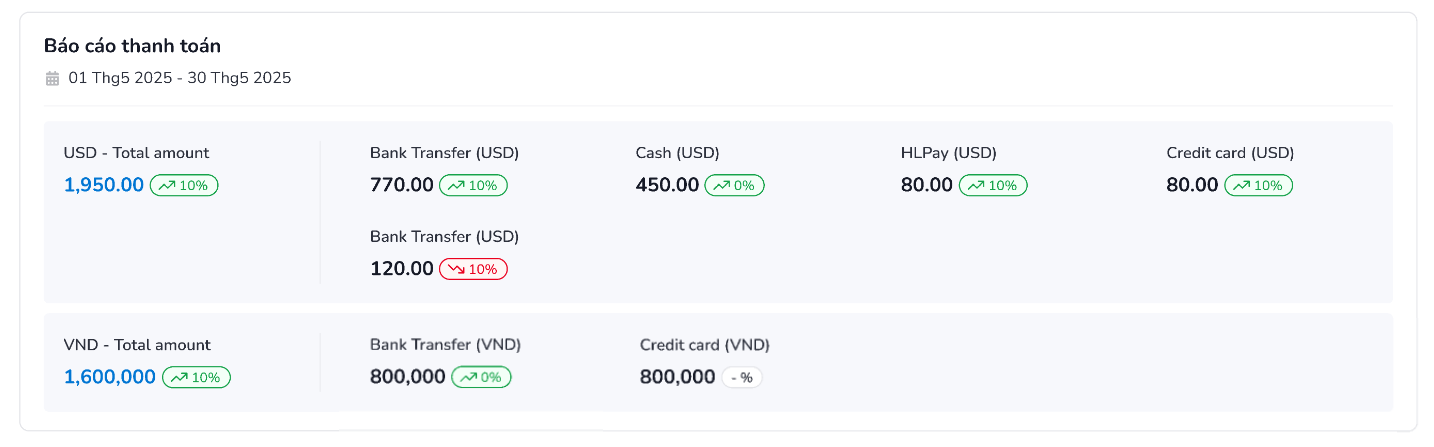The image size is (1434, 447).
Task: Click the red down-trend badge beside 120.00
Action: pyautogui.click(x=474, y=269)
